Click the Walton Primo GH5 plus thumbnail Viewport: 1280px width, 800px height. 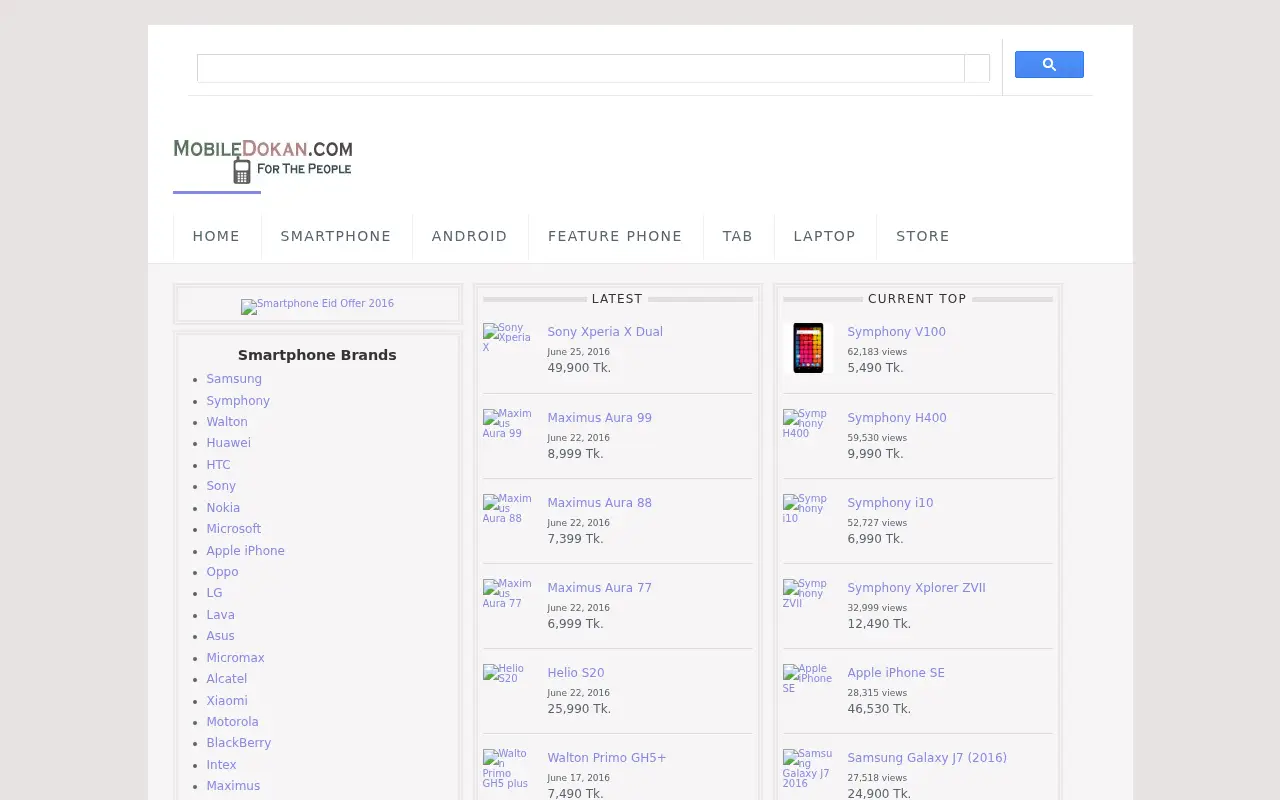click(x=506, y=768)
